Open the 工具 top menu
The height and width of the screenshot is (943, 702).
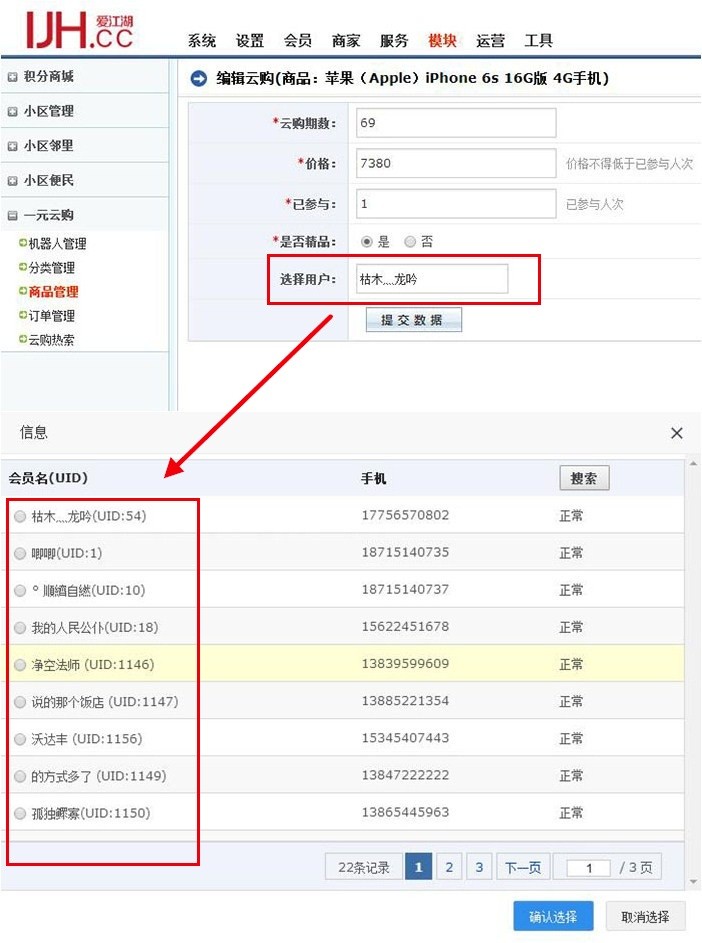(538, 41)
